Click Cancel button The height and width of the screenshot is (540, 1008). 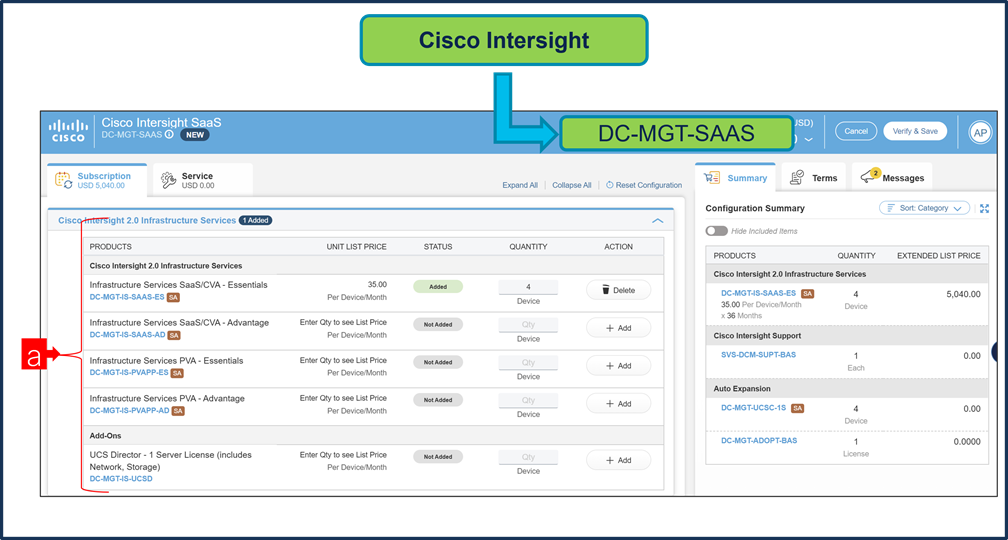click(x=856, y=131)
